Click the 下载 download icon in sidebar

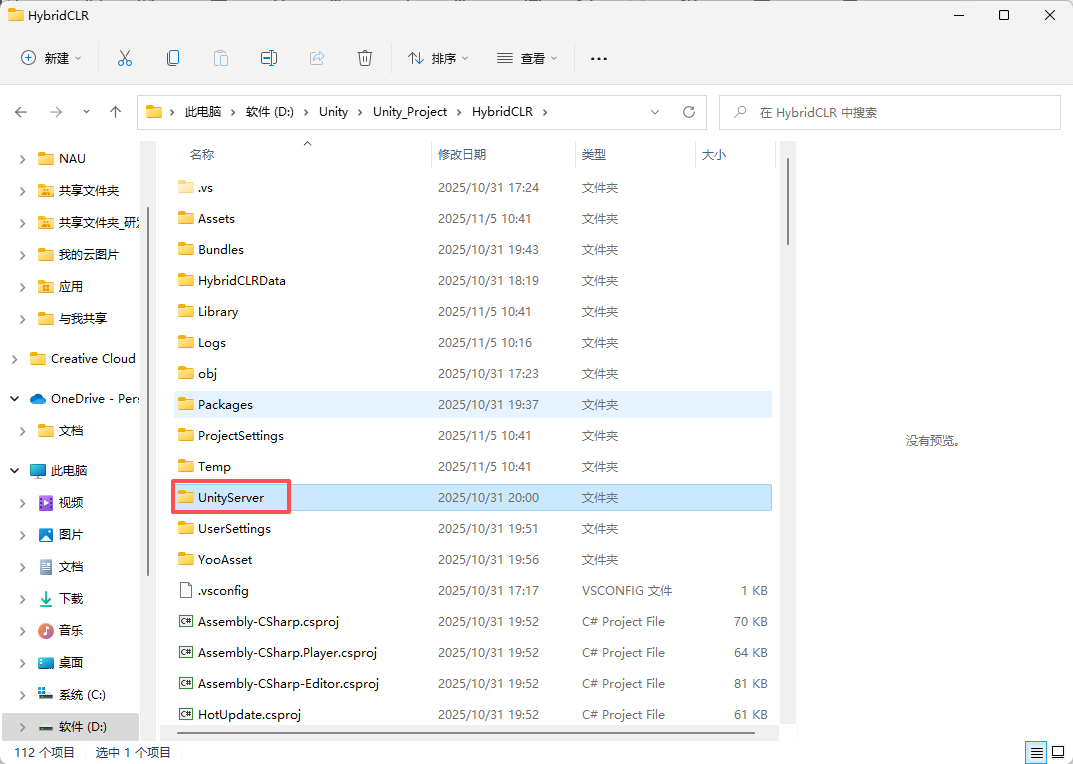pyautogui.click(x=46, y=599)
